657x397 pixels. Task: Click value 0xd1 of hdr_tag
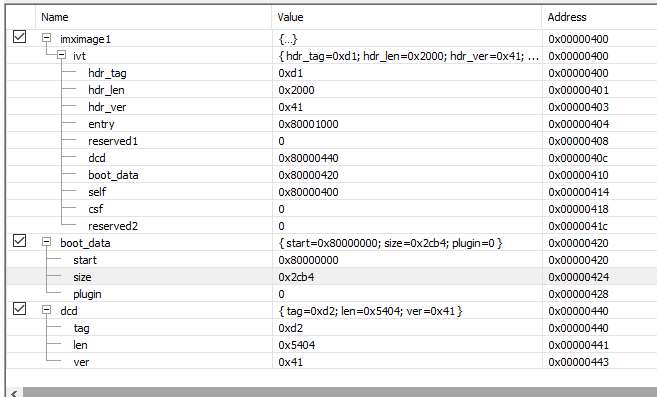point(290,73)
